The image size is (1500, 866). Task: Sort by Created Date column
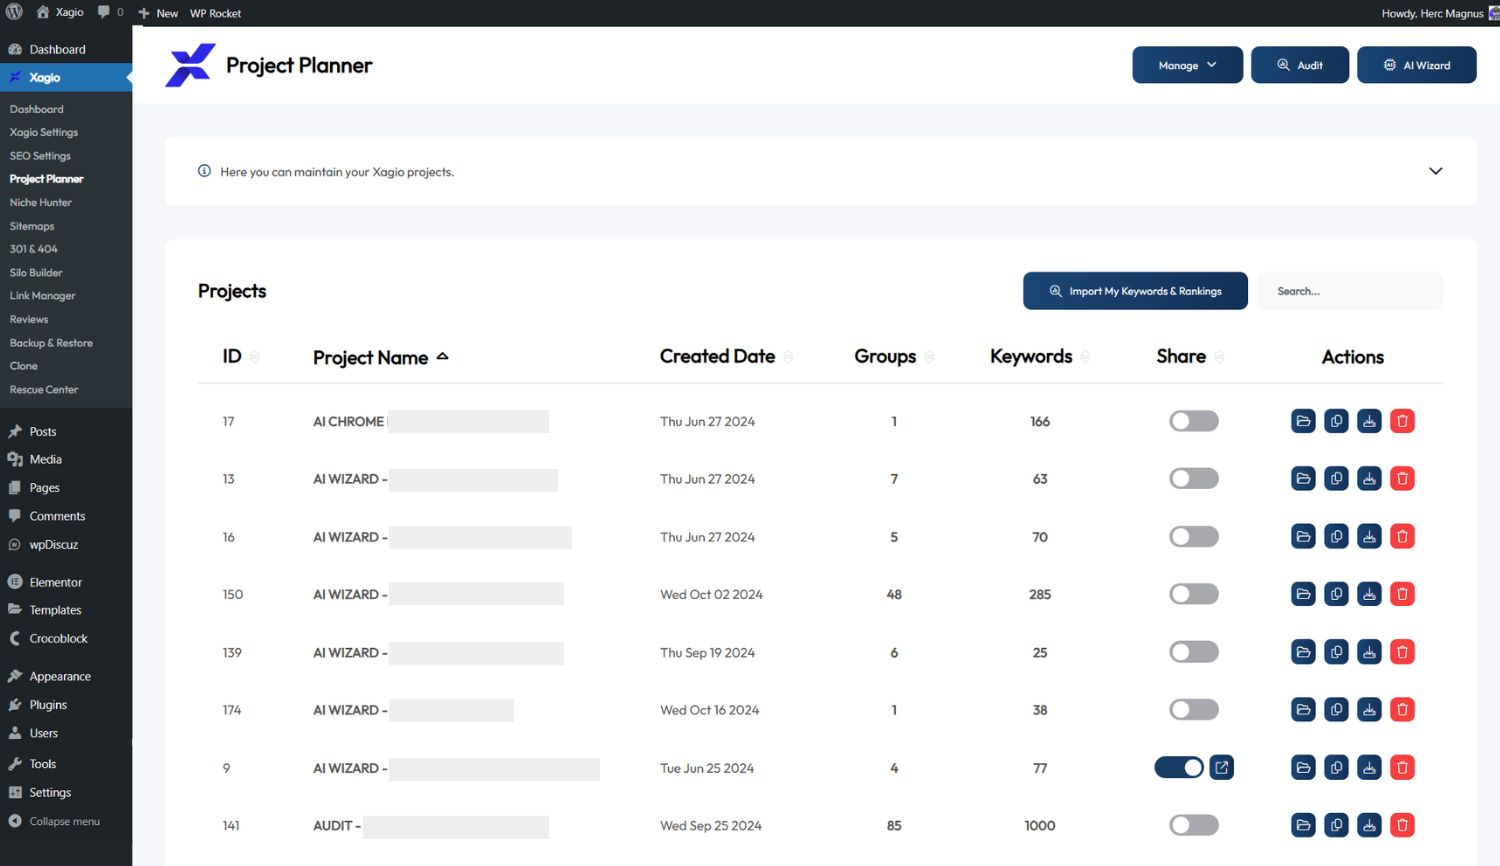tap(726, 357)
